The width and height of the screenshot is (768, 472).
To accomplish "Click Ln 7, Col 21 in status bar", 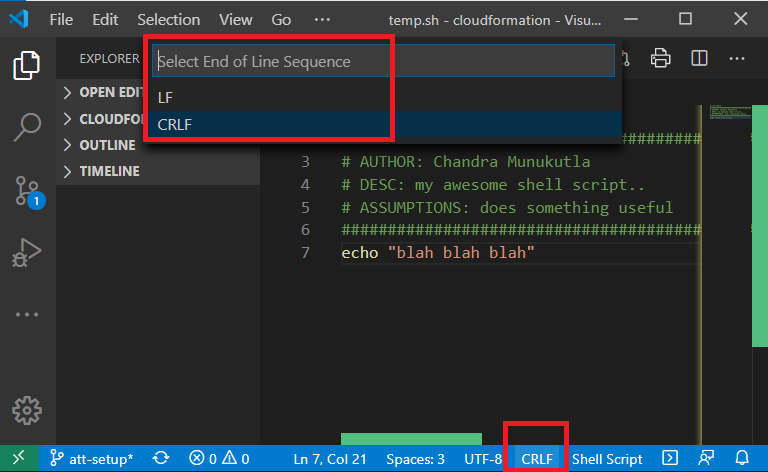I will point(330,459).
